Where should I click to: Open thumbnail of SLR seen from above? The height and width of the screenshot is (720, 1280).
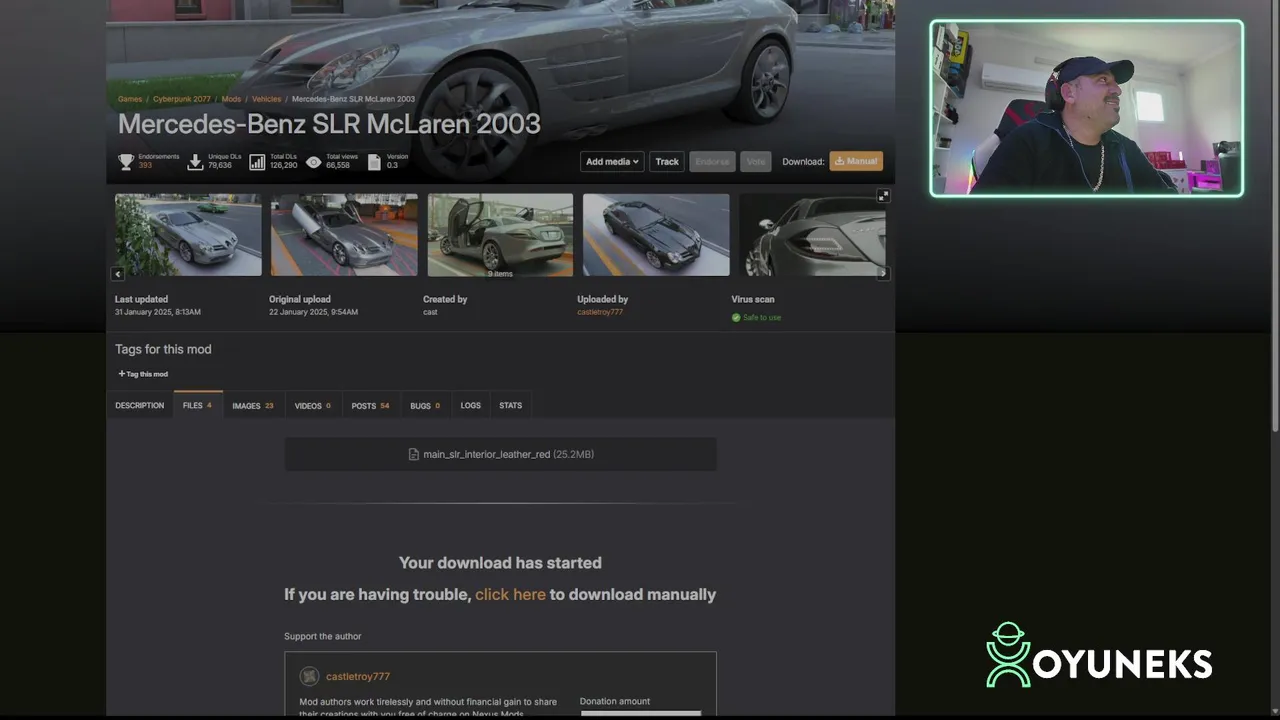656,235
